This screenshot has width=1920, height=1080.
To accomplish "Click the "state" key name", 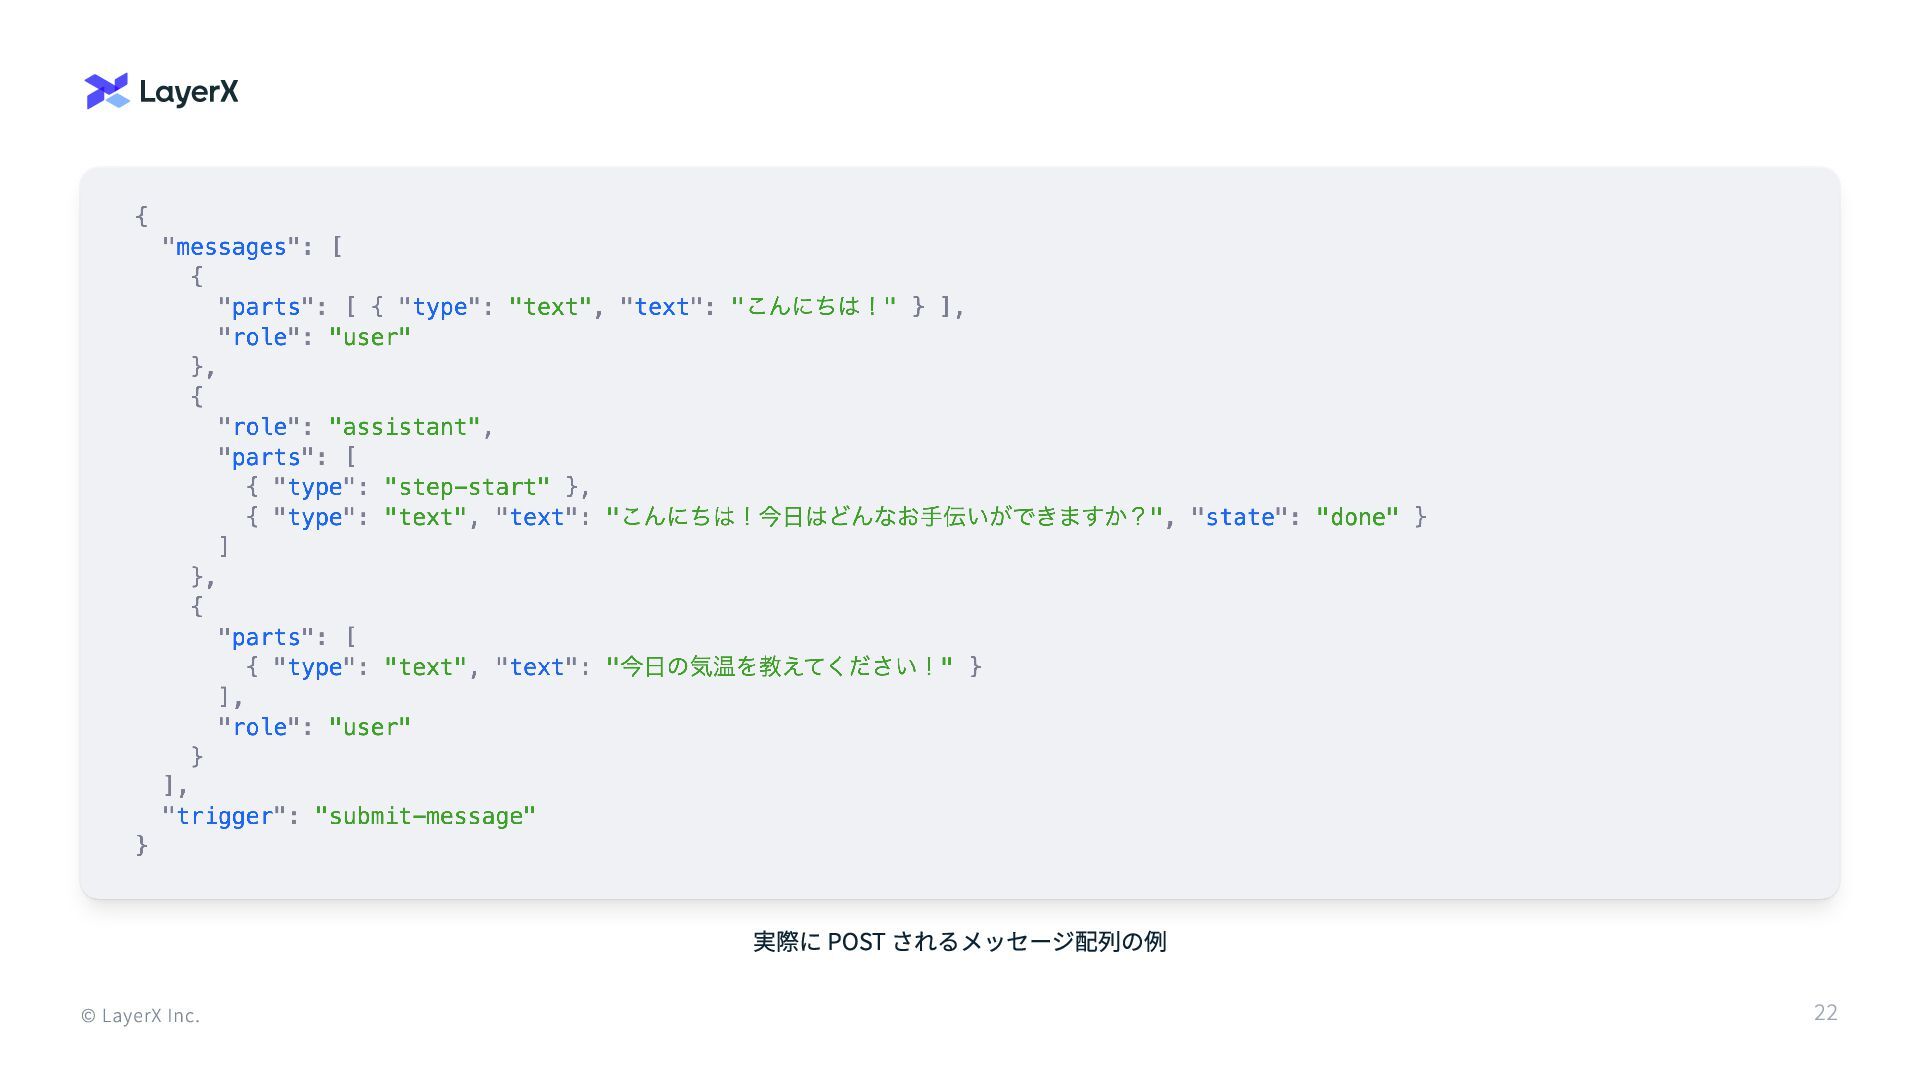I will pyautogui.click(x=1239, y=517).
